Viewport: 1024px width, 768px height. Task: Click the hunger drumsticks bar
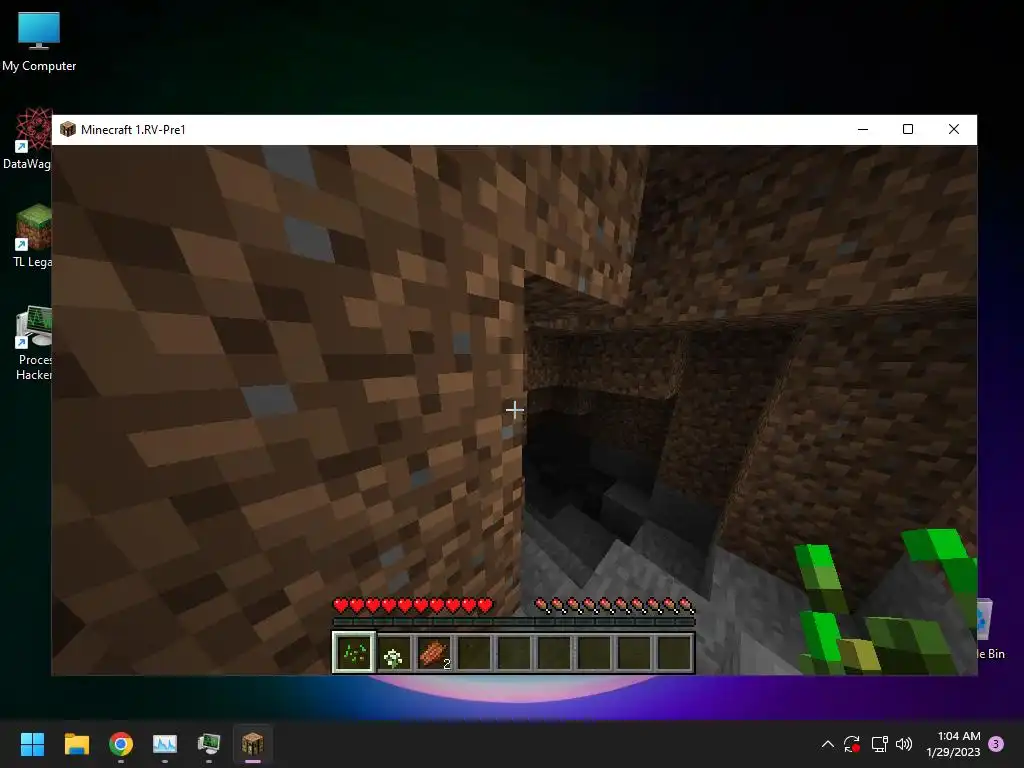point(615,606)
